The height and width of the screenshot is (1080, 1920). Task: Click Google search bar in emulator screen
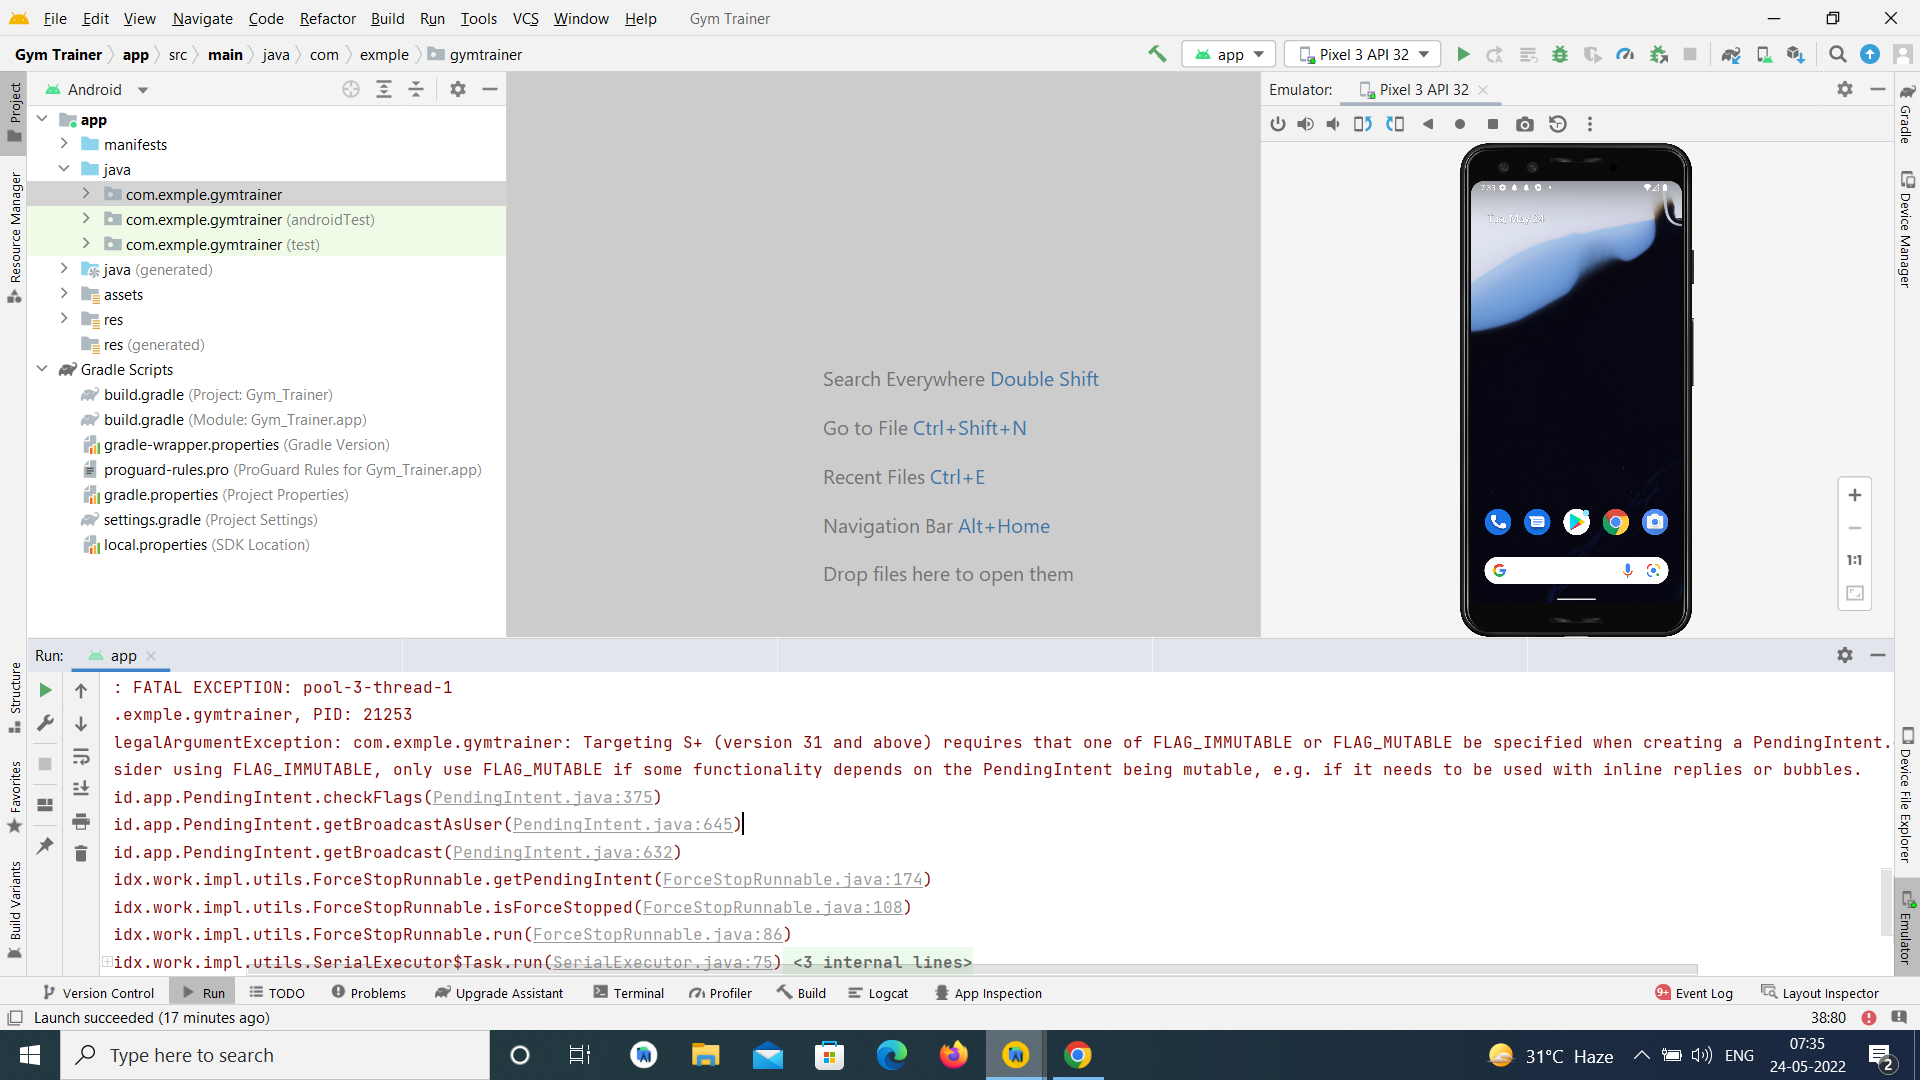tap(1576, 570)
